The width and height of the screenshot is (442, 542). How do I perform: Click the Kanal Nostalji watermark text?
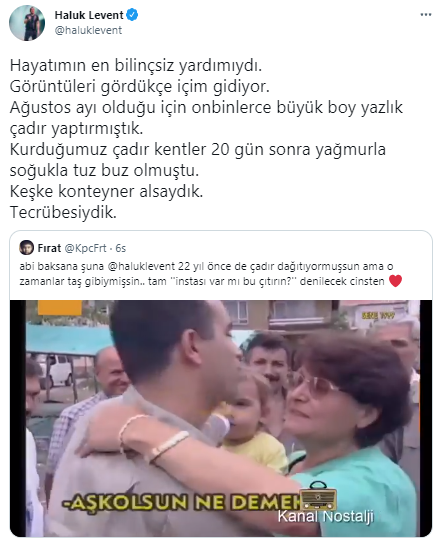(326, 517)
